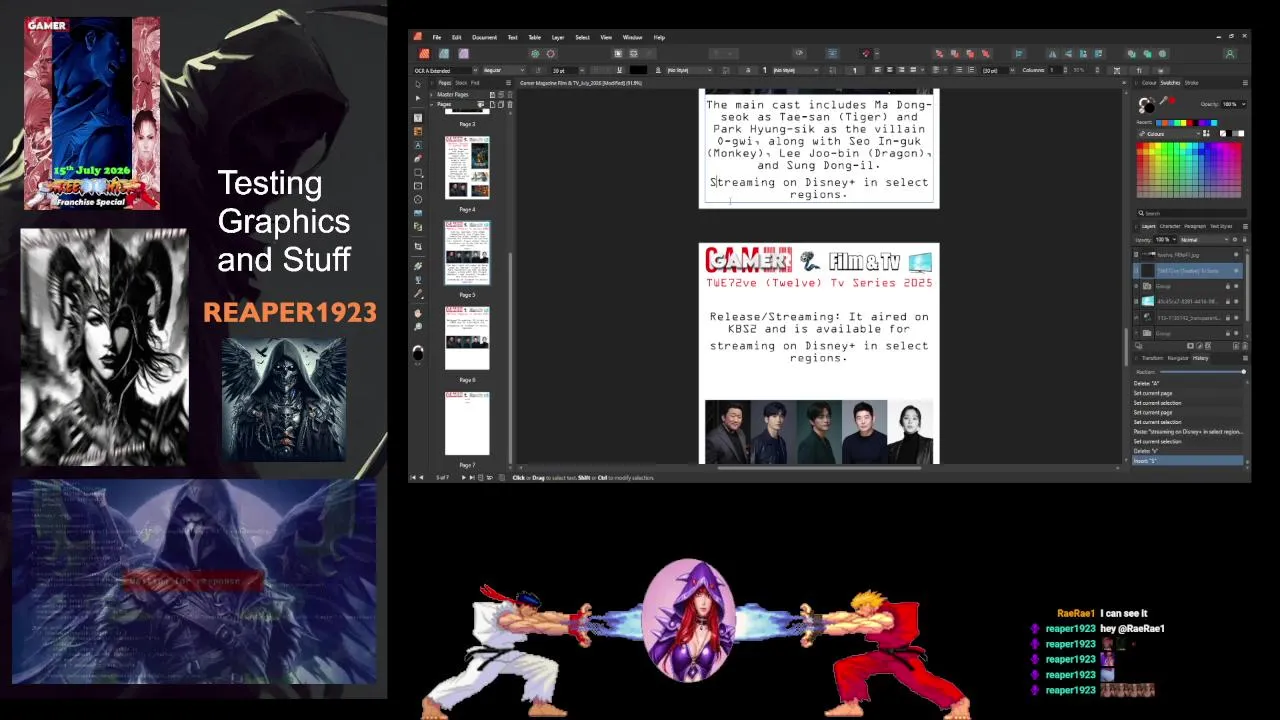The image size is (1280, 720).
Task: Open the Layer menu
Action: (558, 37)
